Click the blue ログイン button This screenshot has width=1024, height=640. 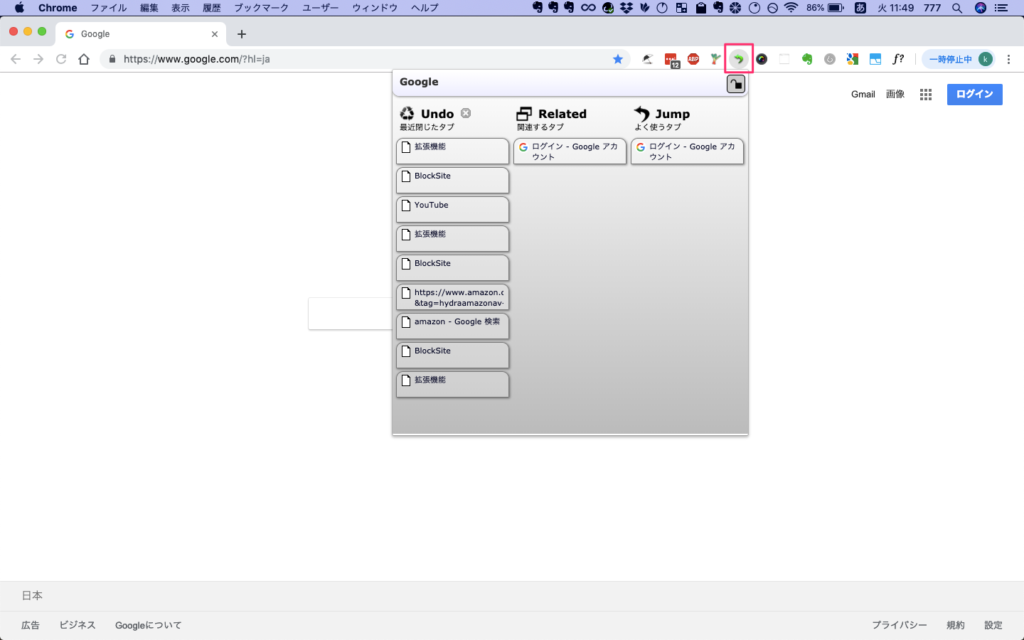pos(974,95)
